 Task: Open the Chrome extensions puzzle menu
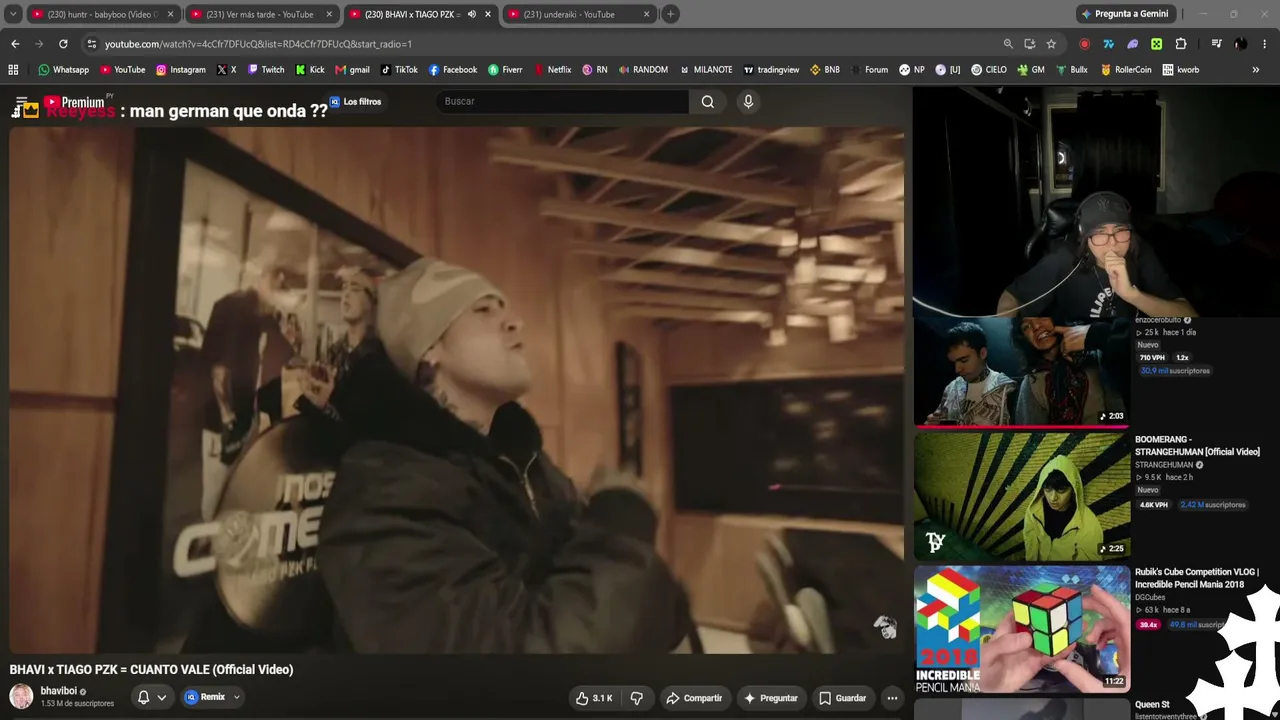coord(1181,44)
